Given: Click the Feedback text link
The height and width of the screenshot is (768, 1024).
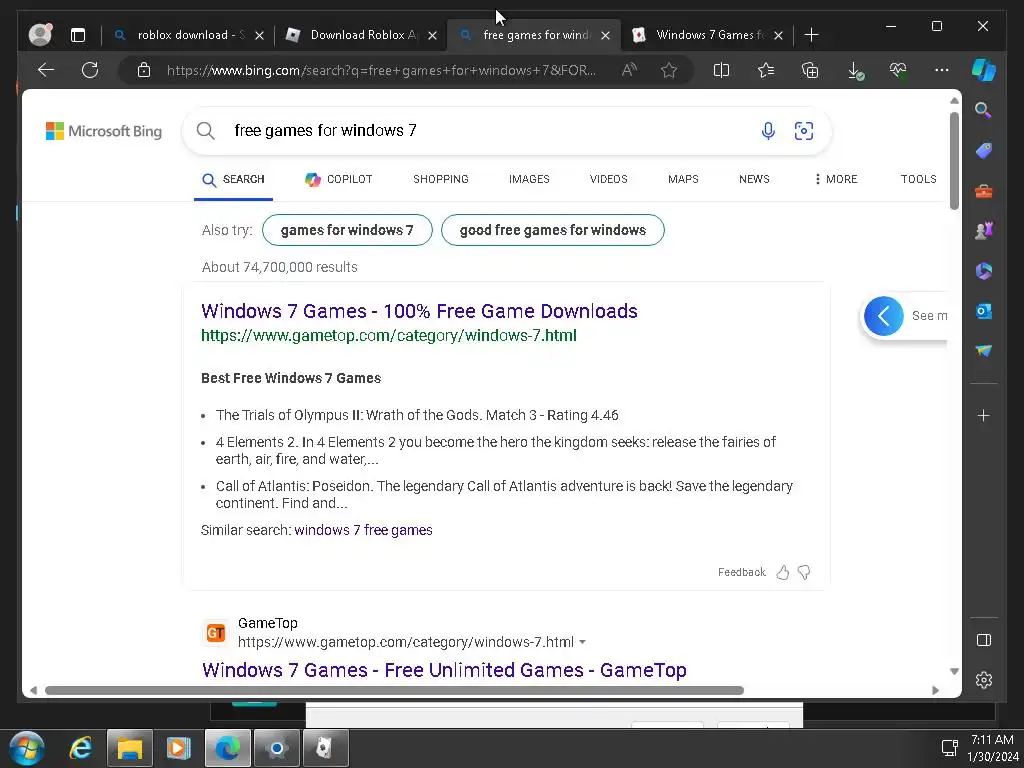Looking at the screenshot, I should click(x=741, y=573).
